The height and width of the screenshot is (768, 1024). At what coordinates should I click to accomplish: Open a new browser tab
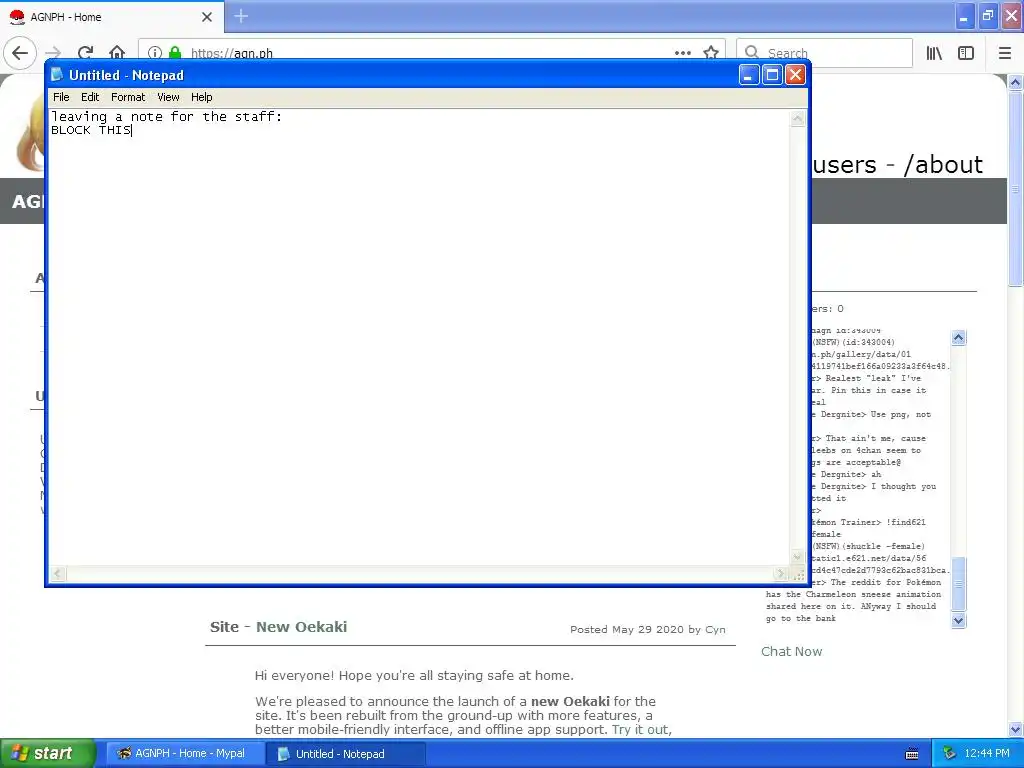[241, 16]
